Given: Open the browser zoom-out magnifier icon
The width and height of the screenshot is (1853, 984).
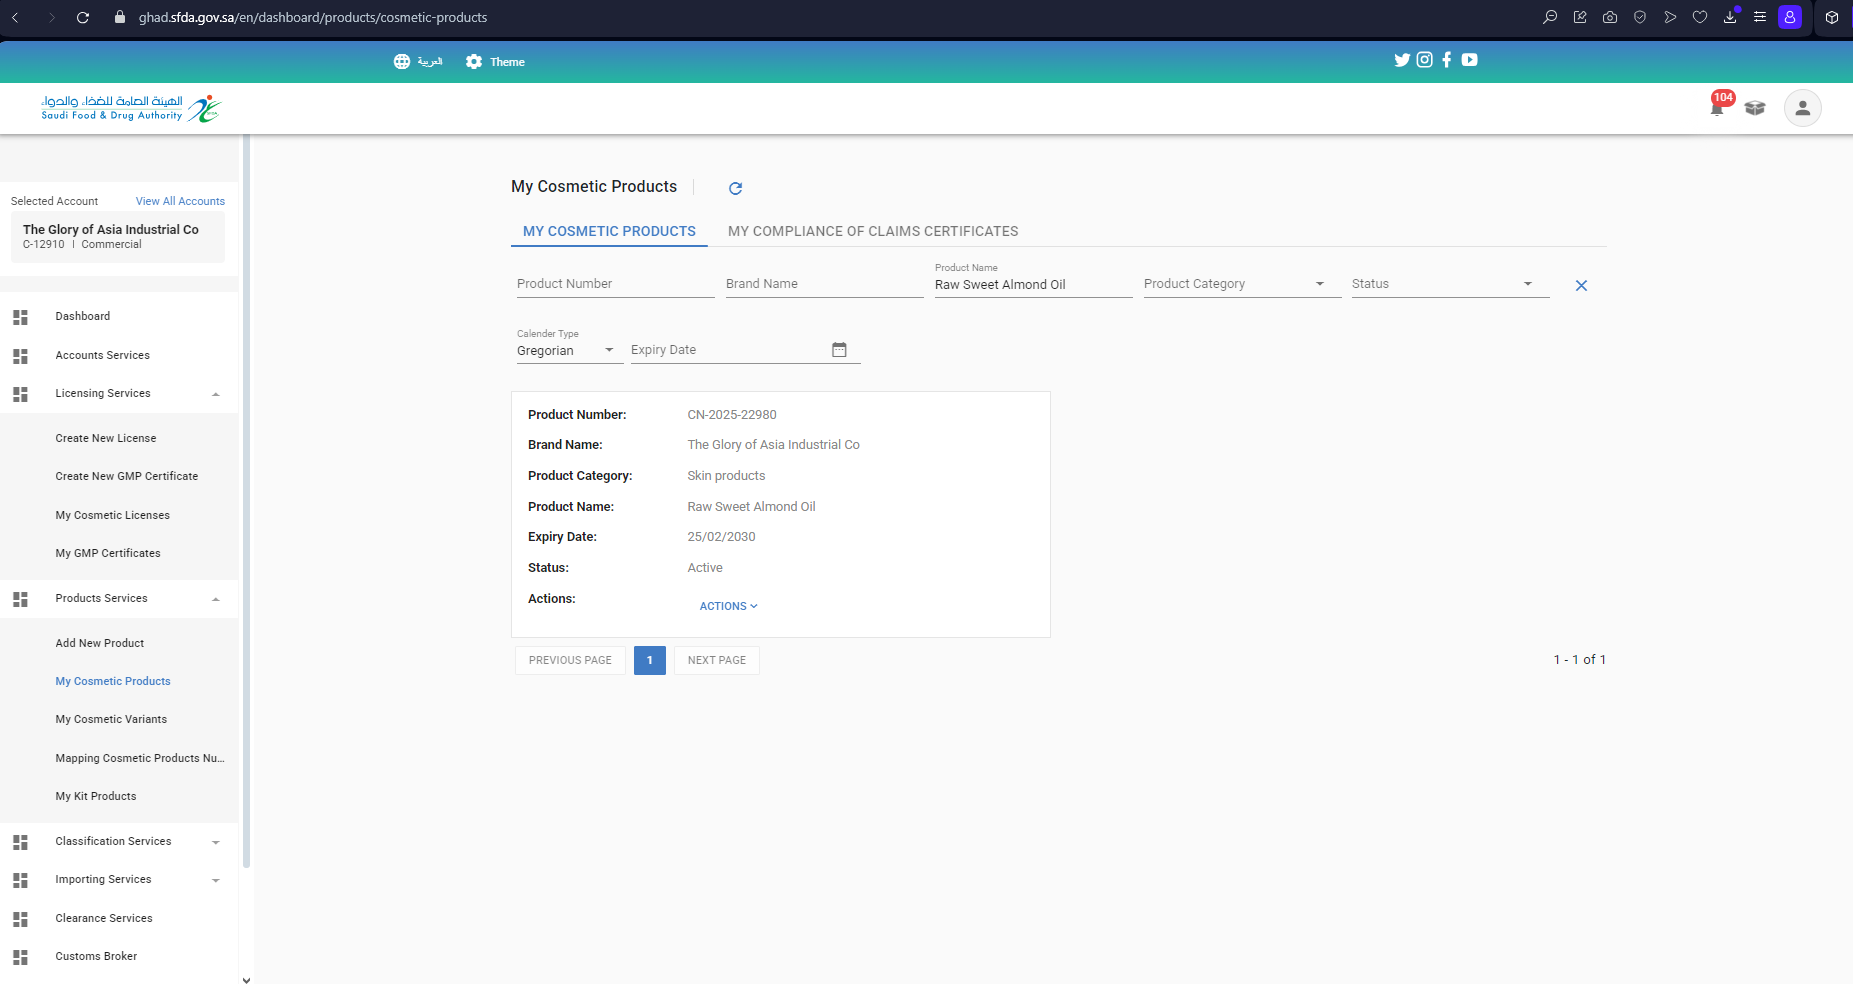Looking at the screenshot, I should 1550,17.
